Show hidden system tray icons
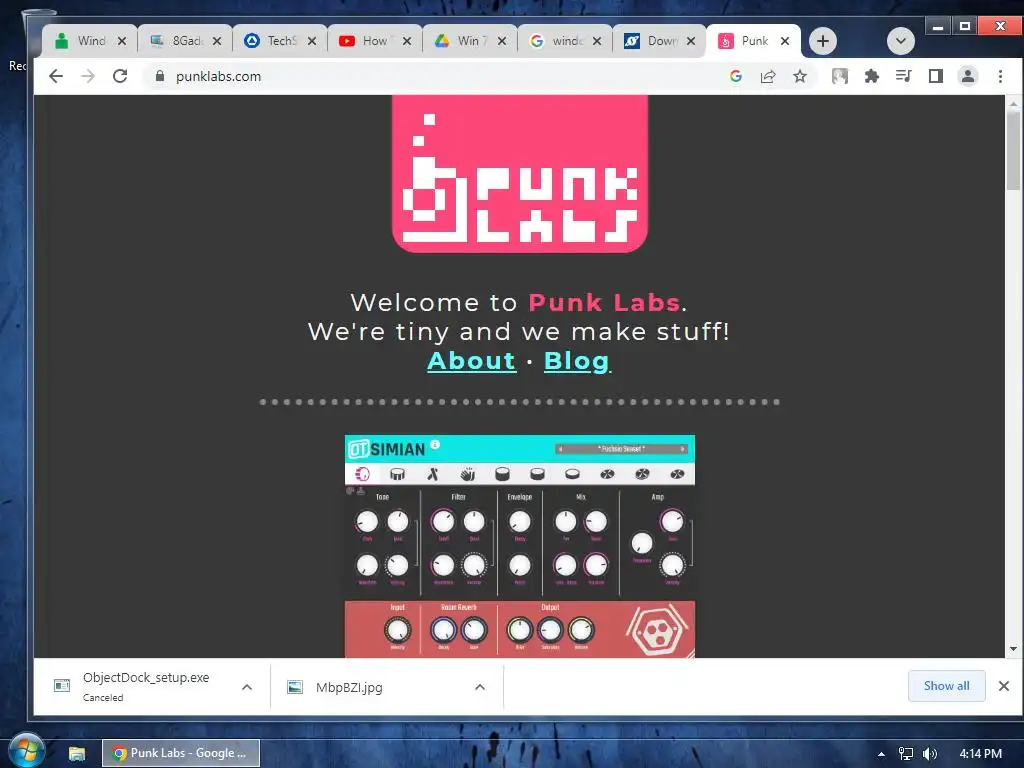The image size is (1024, 768). pos(881,754)
